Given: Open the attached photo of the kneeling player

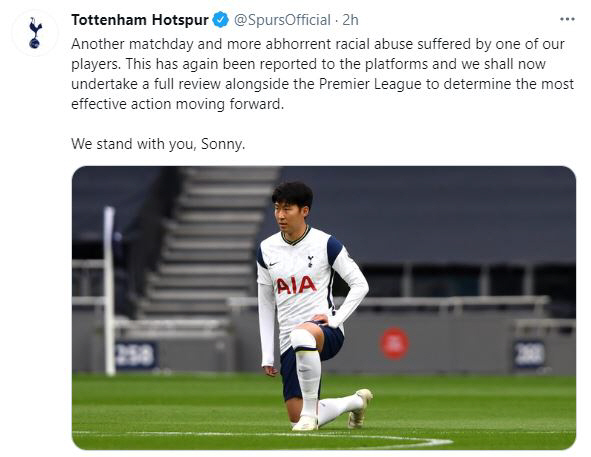Looking at the screenshot, I should 324,308.
